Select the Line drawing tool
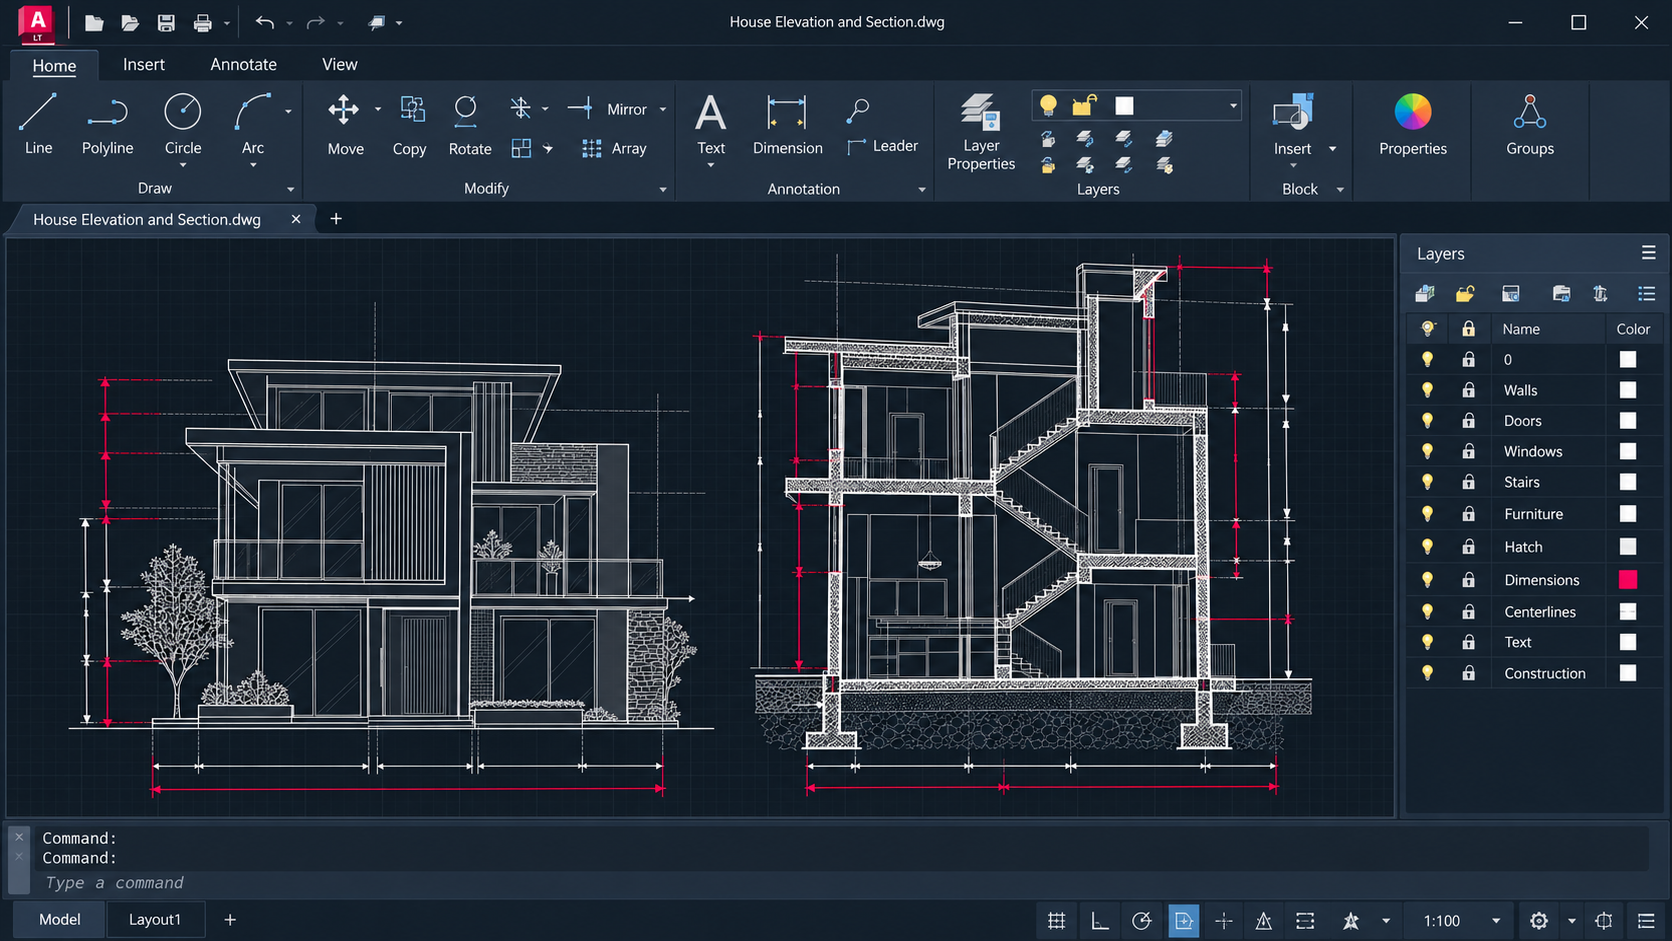This screenshot has width=1672, height=941. tap(38, 124)
